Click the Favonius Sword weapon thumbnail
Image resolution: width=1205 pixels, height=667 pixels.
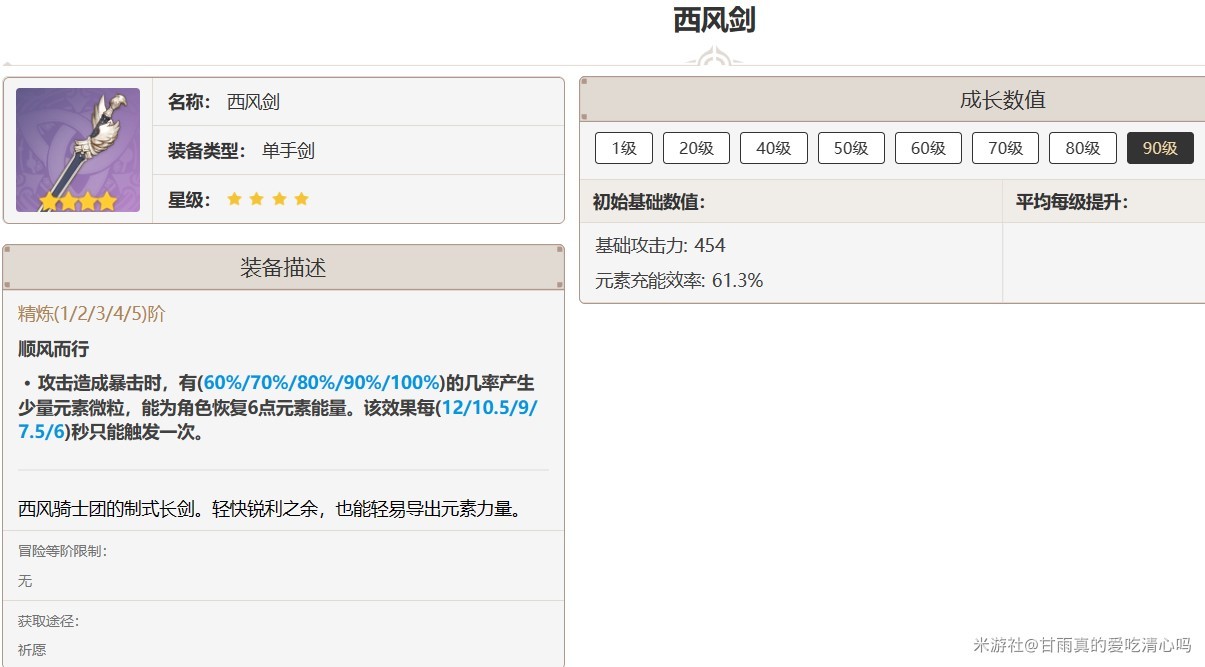(x=78, y=150)
